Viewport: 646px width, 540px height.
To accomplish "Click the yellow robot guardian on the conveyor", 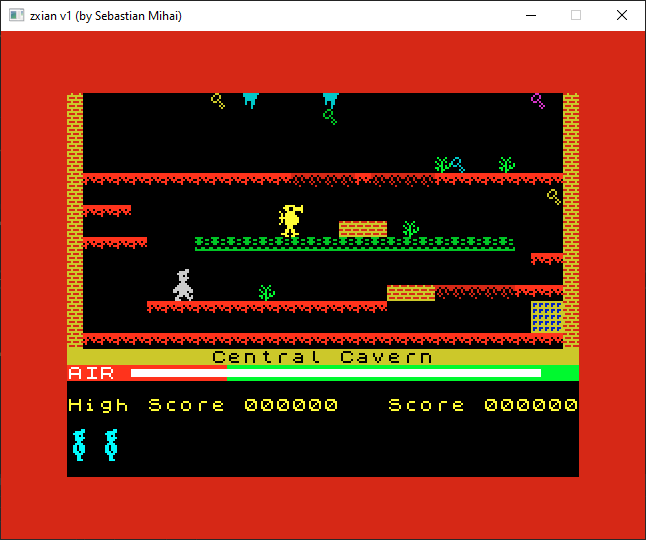I will pos(291,220).
